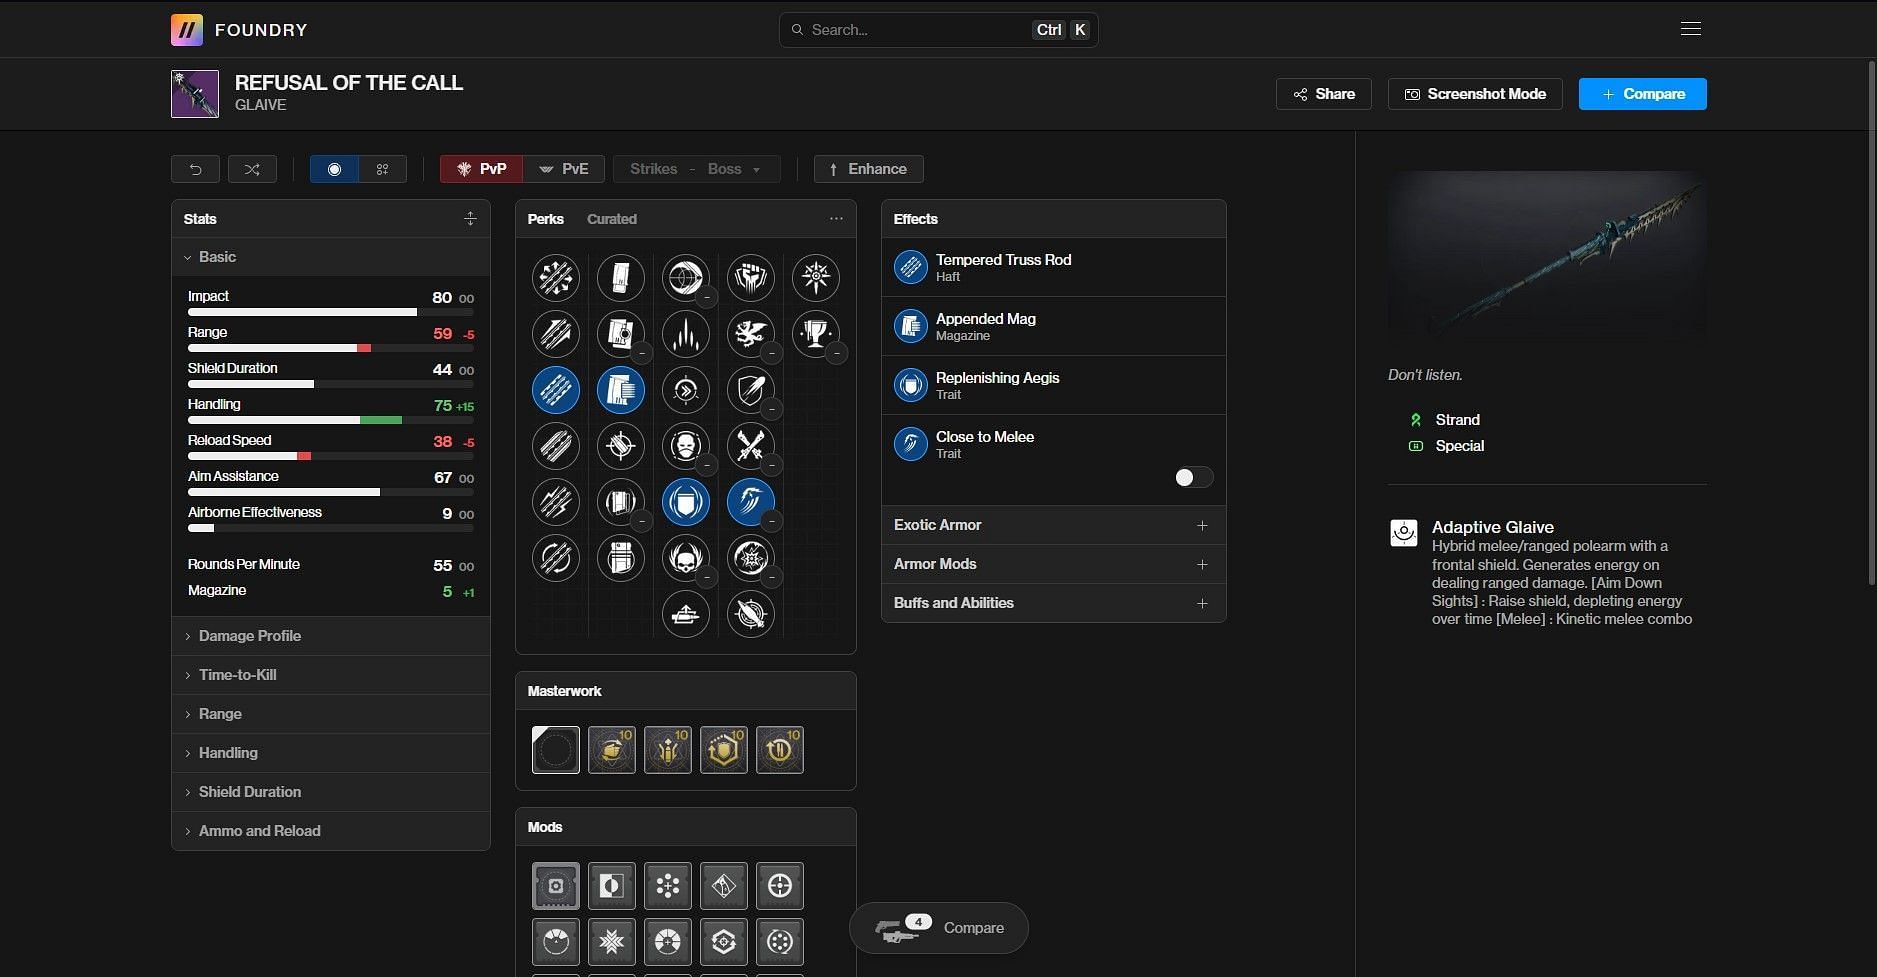
Task: Click the Share button
Action: [1324, 94]
